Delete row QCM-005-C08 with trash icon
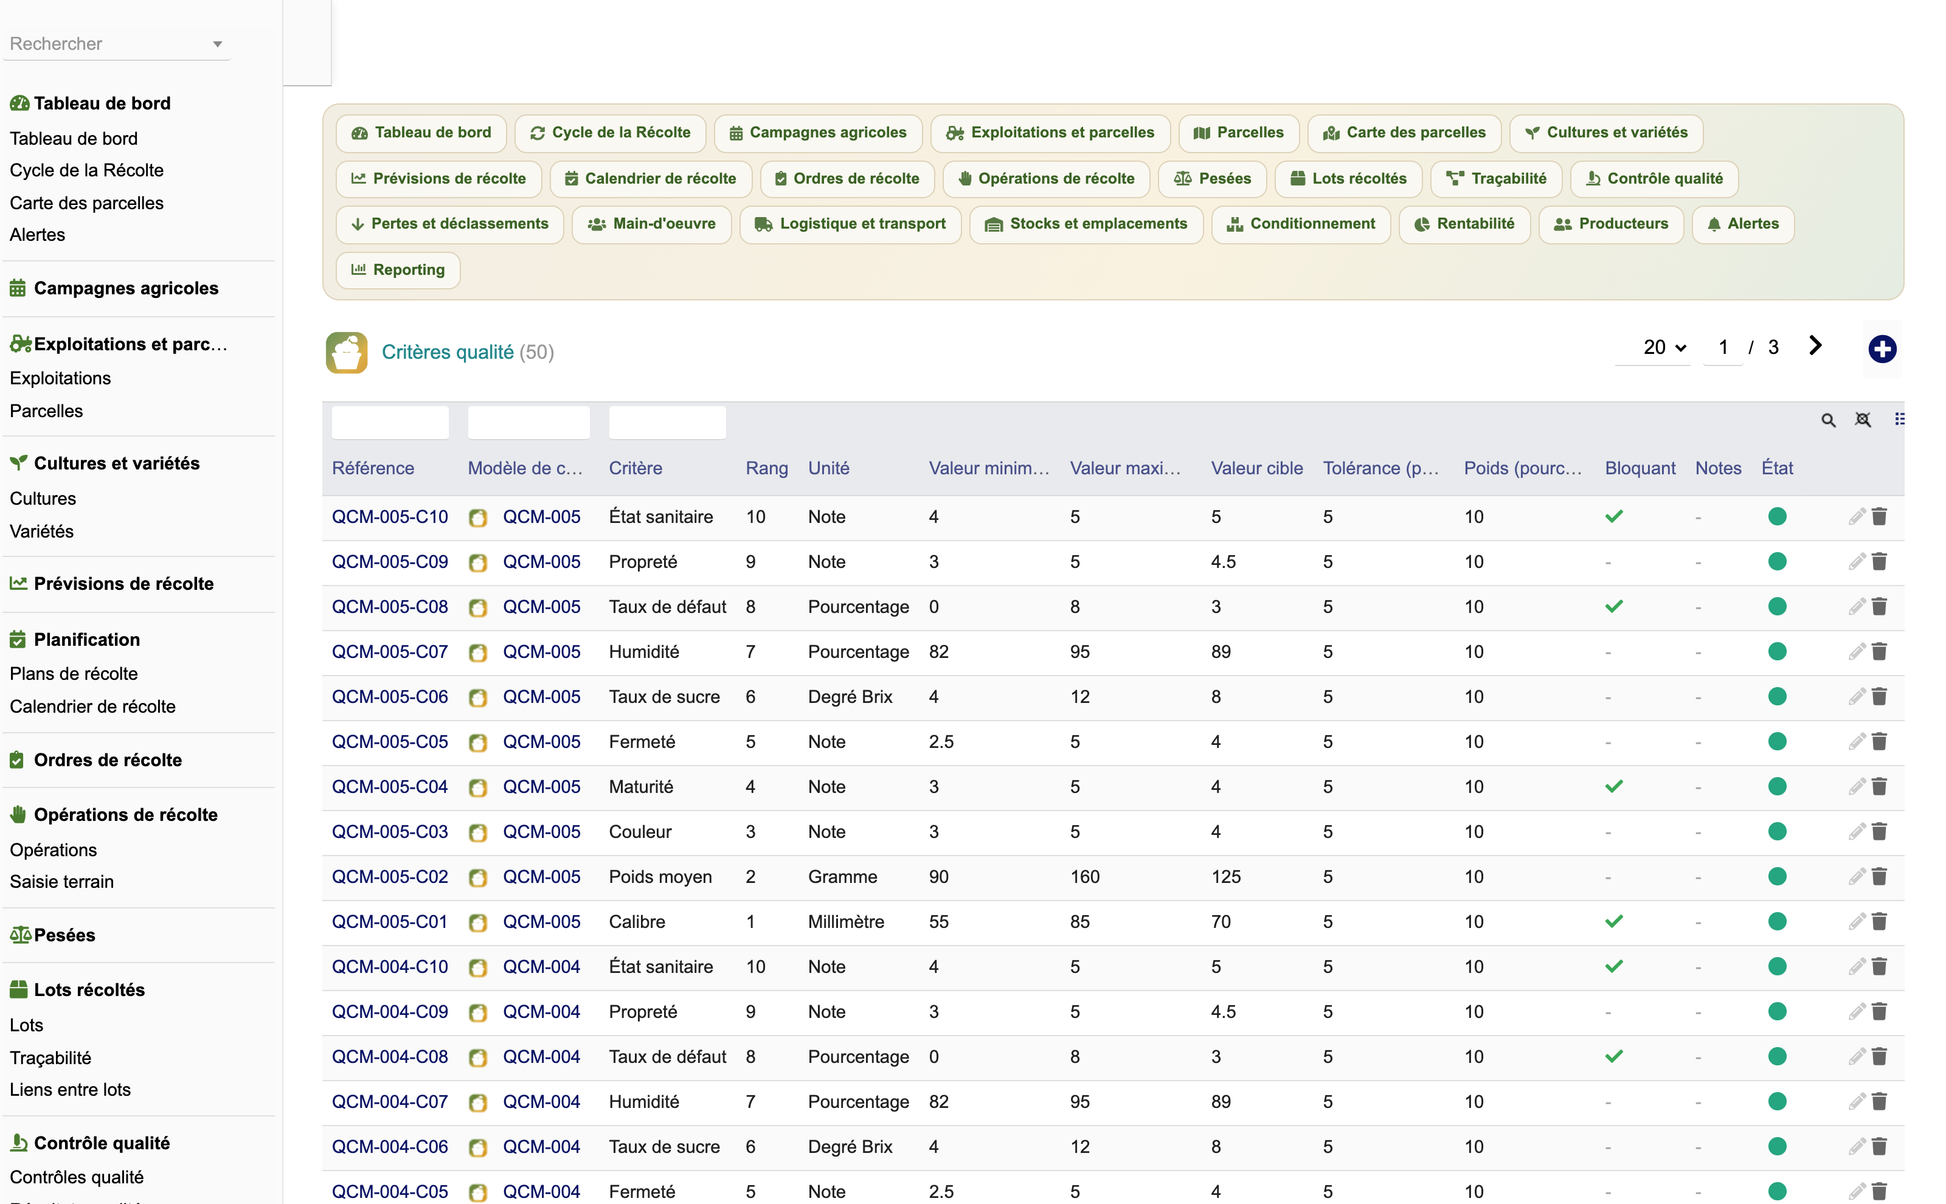Screen dimensions: 1946x1204 [1879, 607]
